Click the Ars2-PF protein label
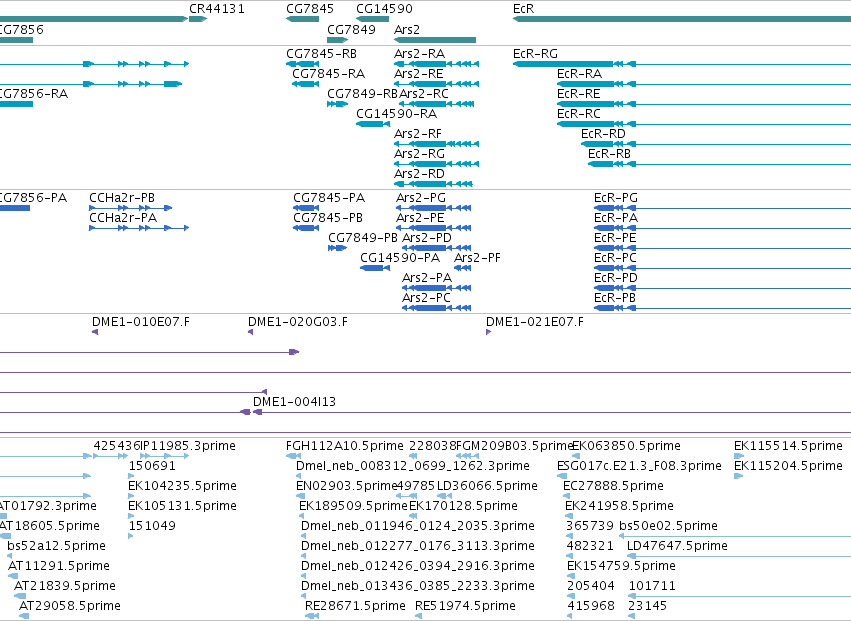Screen dimensions: 851x621 pyautogui.click(x=477, y=258)
